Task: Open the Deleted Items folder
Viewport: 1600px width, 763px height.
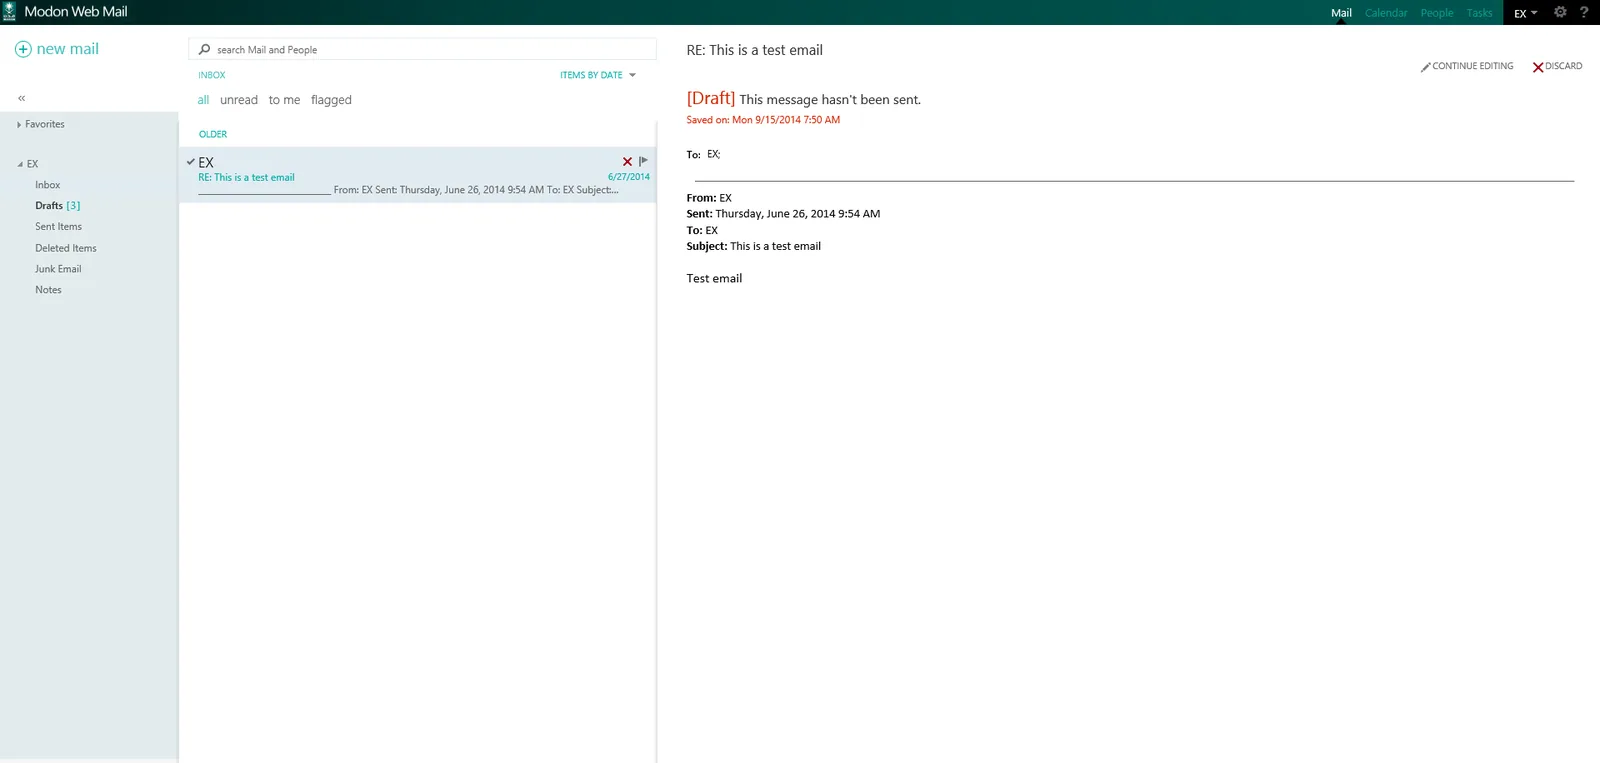Action: [x=66, y=248]
